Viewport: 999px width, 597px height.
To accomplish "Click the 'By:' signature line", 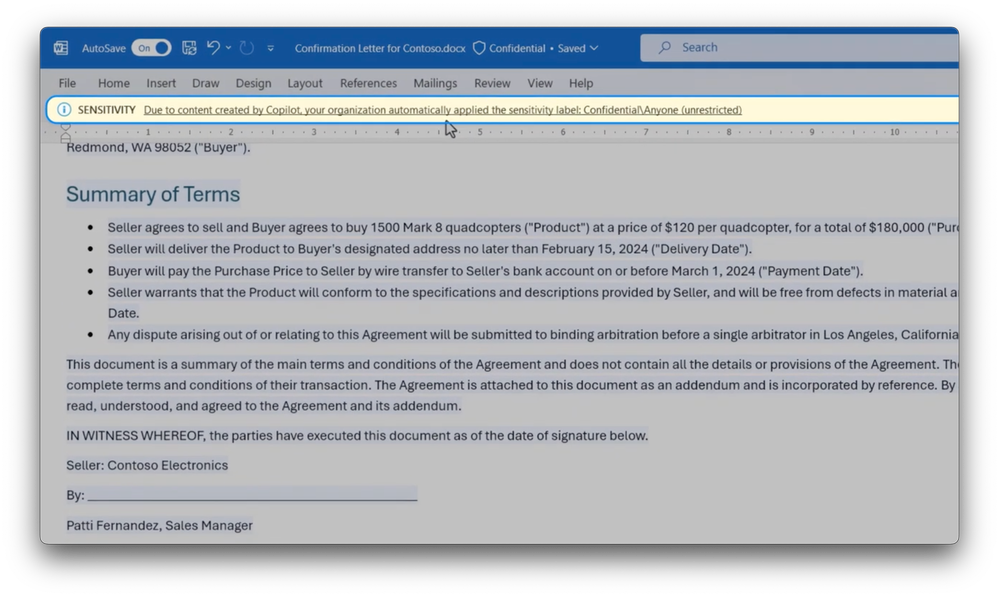I will pos(241,495).
